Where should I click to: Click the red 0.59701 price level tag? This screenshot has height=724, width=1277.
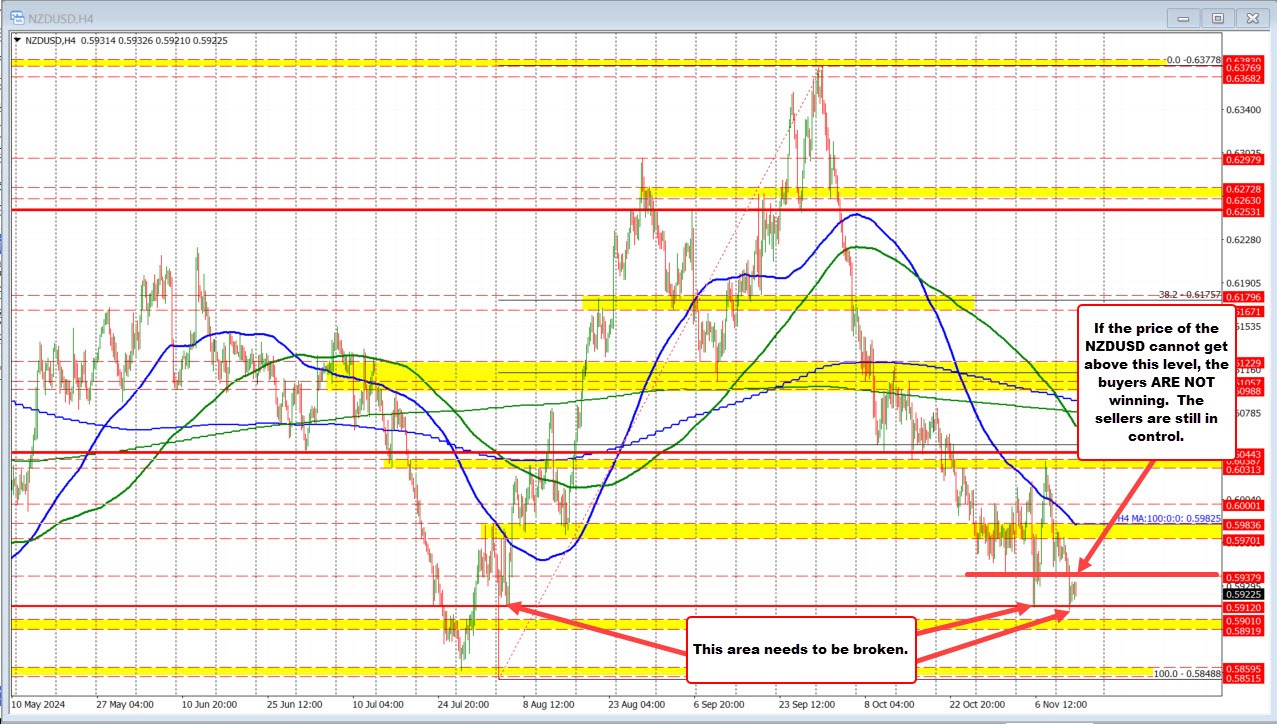pyautogui.click(x=1242, y=540)
